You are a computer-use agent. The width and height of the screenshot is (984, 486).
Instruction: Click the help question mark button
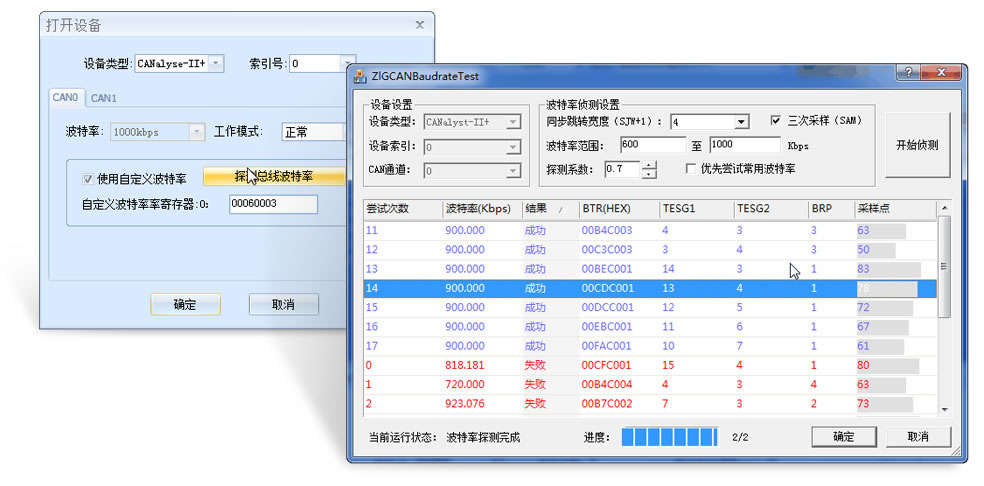click(x=907, y=72)
